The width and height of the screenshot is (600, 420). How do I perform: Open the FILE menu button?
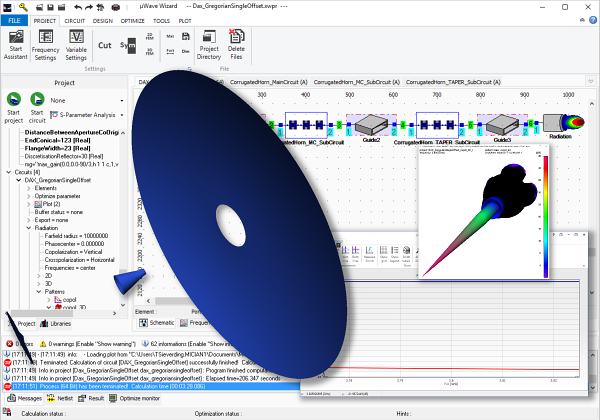pos(15,19)
